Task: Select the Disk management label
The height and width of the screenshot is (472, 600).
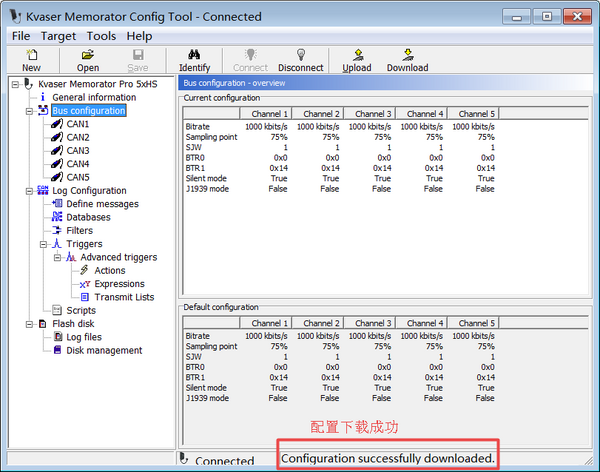Action: point(104,350)
